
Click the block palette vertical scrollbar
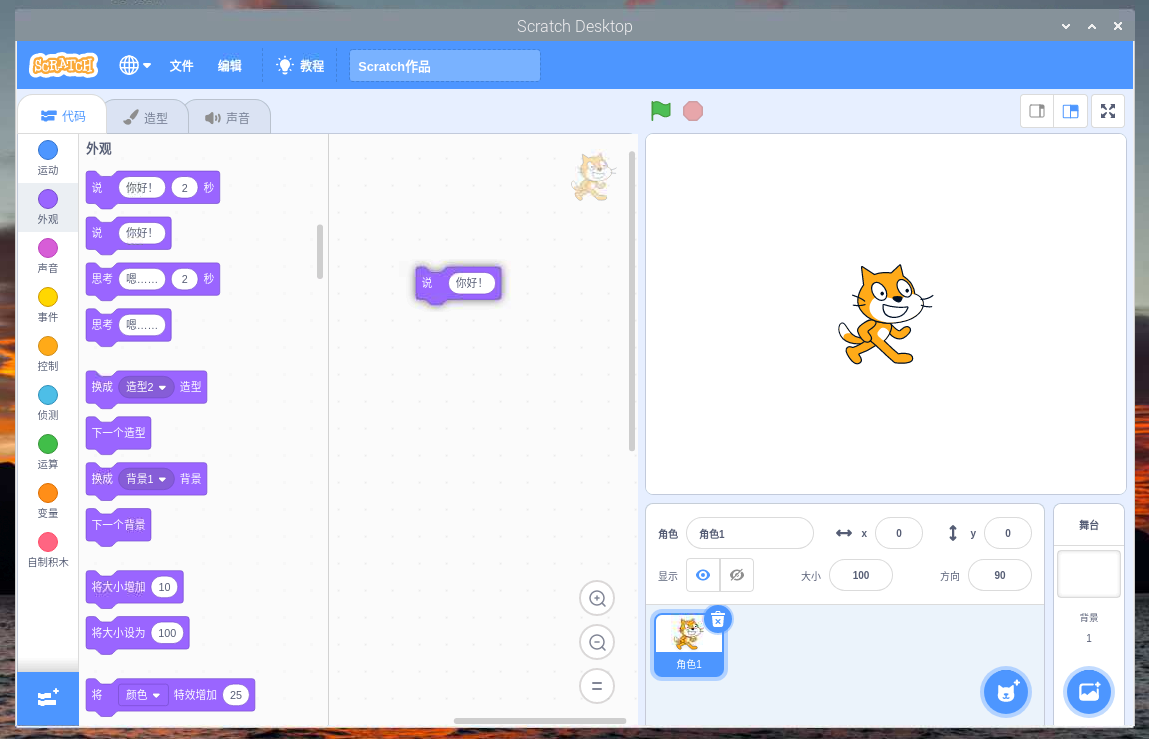(x=319, y=251)
